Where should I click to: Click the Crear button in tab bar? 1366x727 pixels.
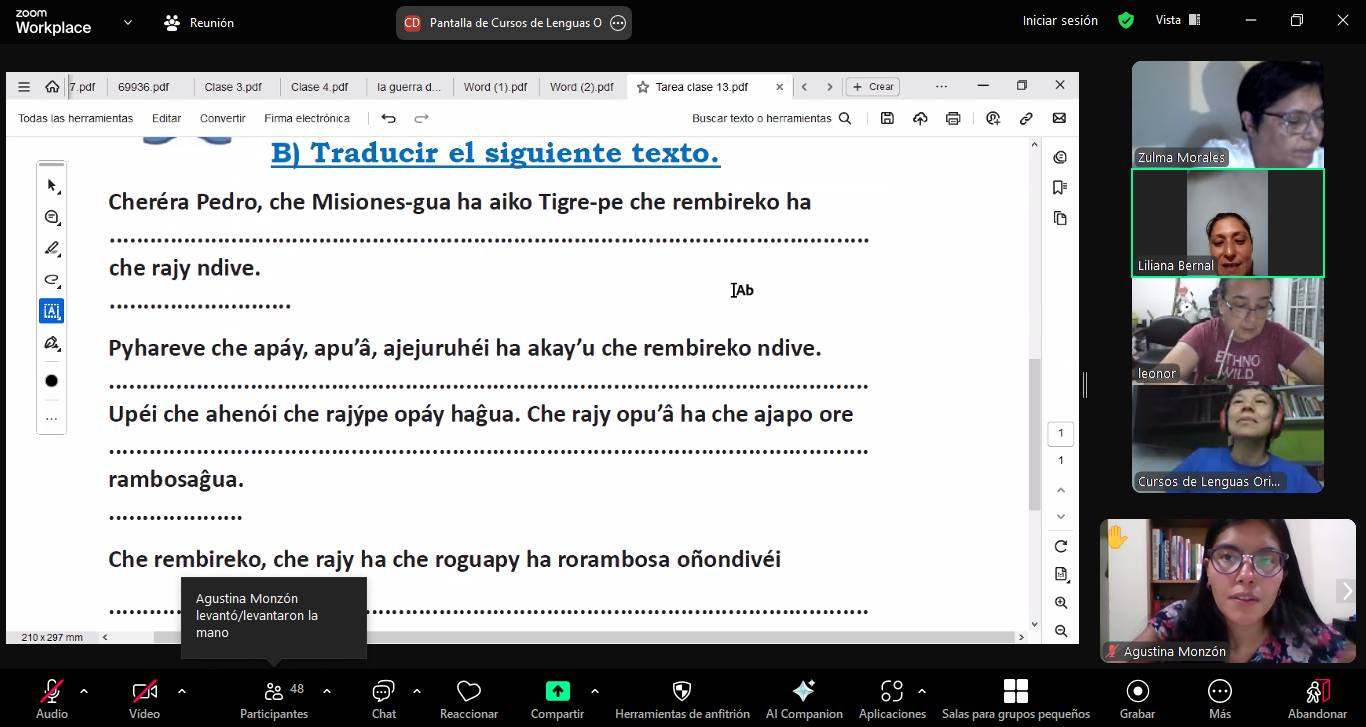click(873, 87)
